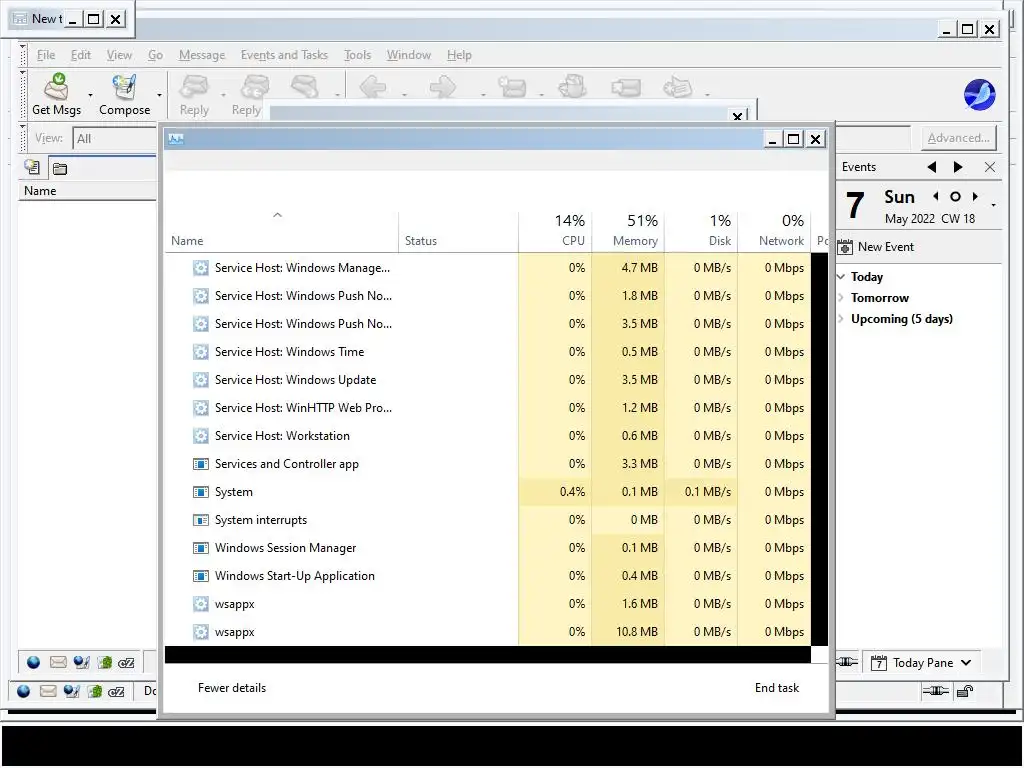This screenshot has width=1024, height=768.
Task: Open the Go menu
Action: click(155, 55)
